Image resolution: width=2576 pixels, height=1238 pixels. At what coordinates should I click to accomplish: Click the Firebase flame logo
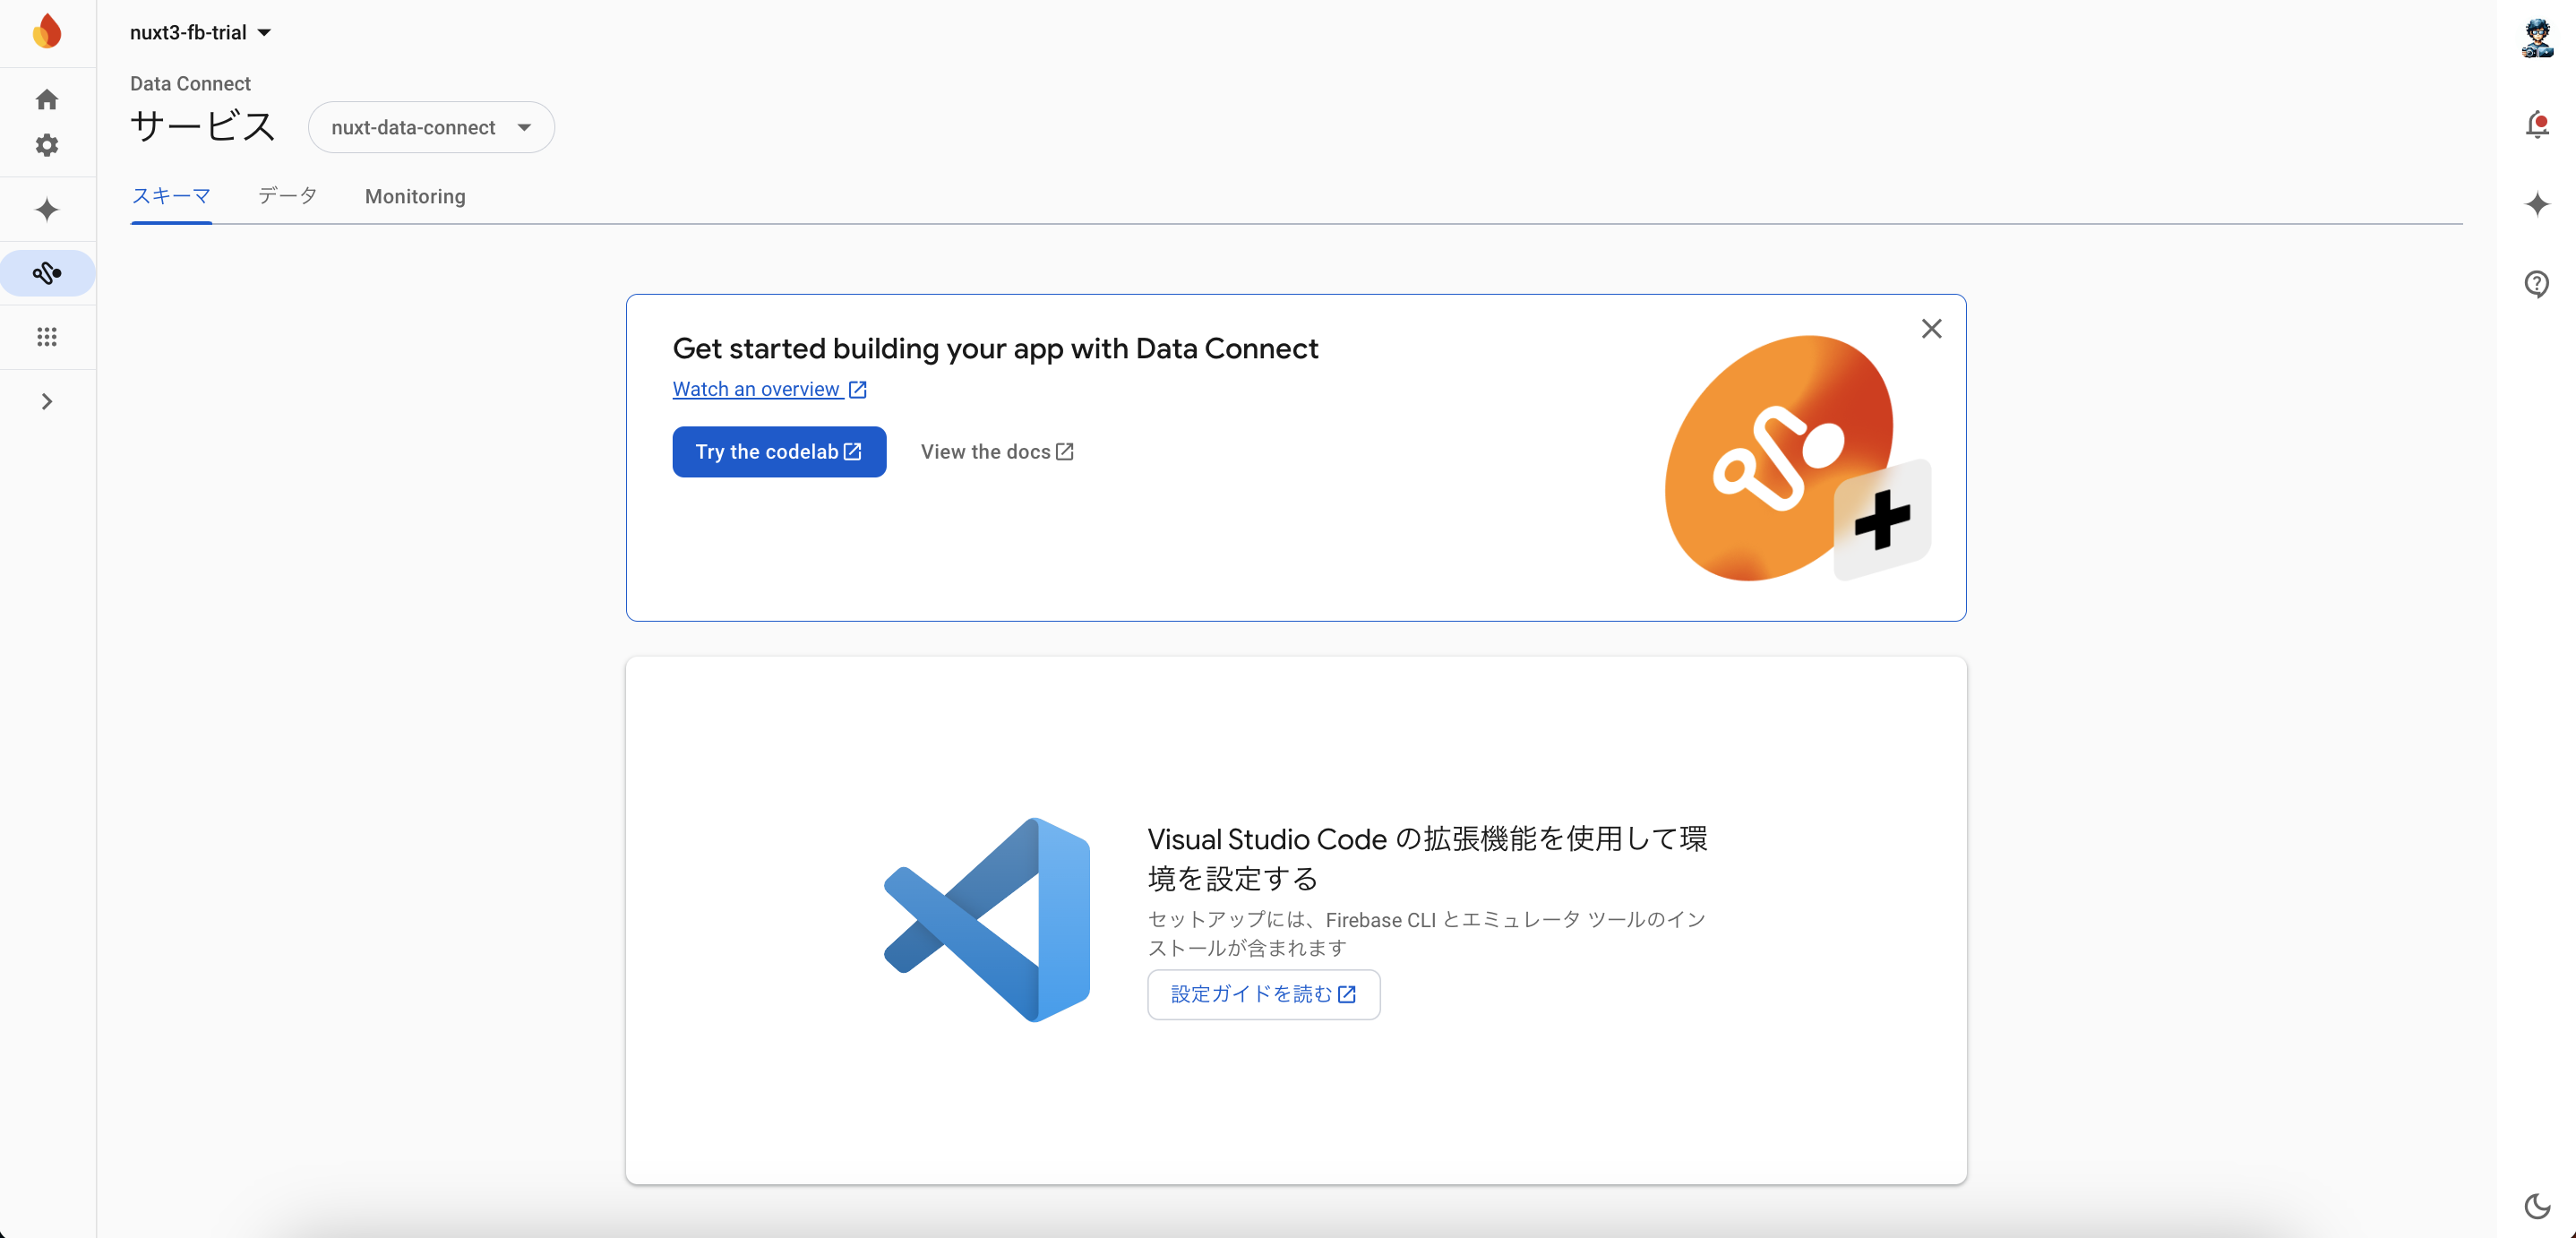coord(46,31)
